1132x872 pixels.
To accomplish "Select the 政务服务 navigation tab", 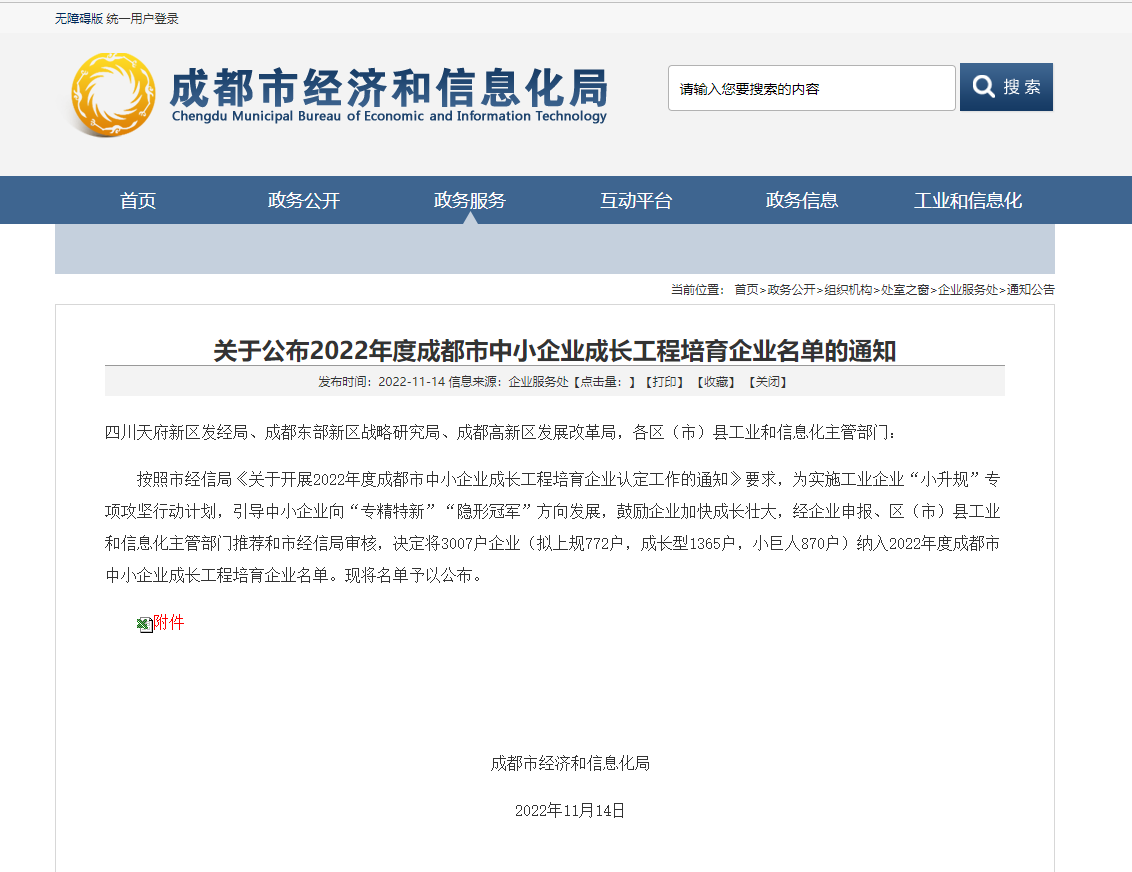I will coord(470,200).
